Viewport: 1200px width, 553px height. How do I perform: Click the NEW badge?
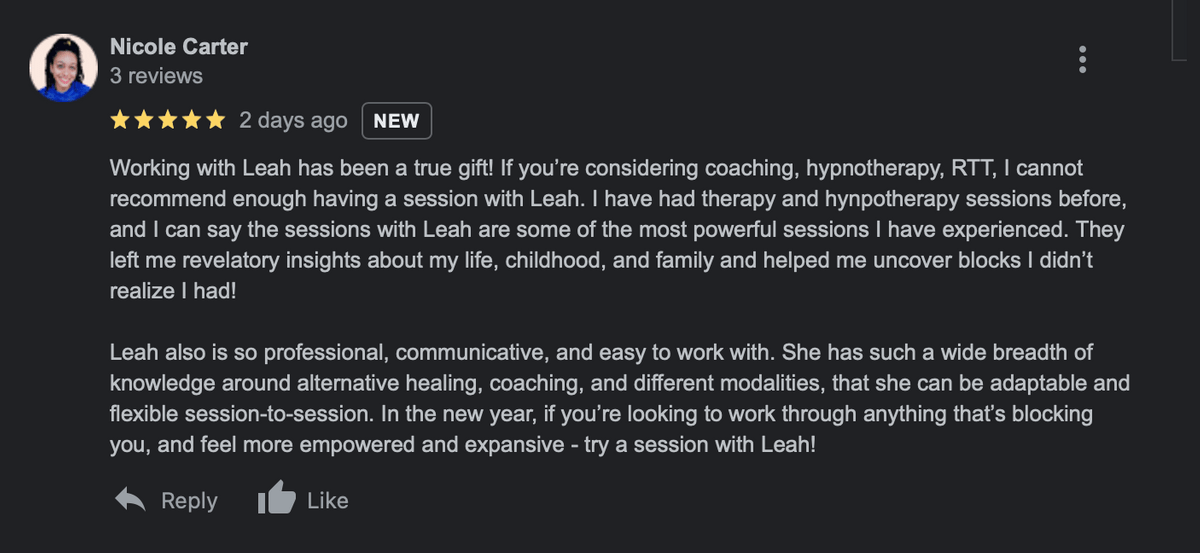(x=396, y=121)
